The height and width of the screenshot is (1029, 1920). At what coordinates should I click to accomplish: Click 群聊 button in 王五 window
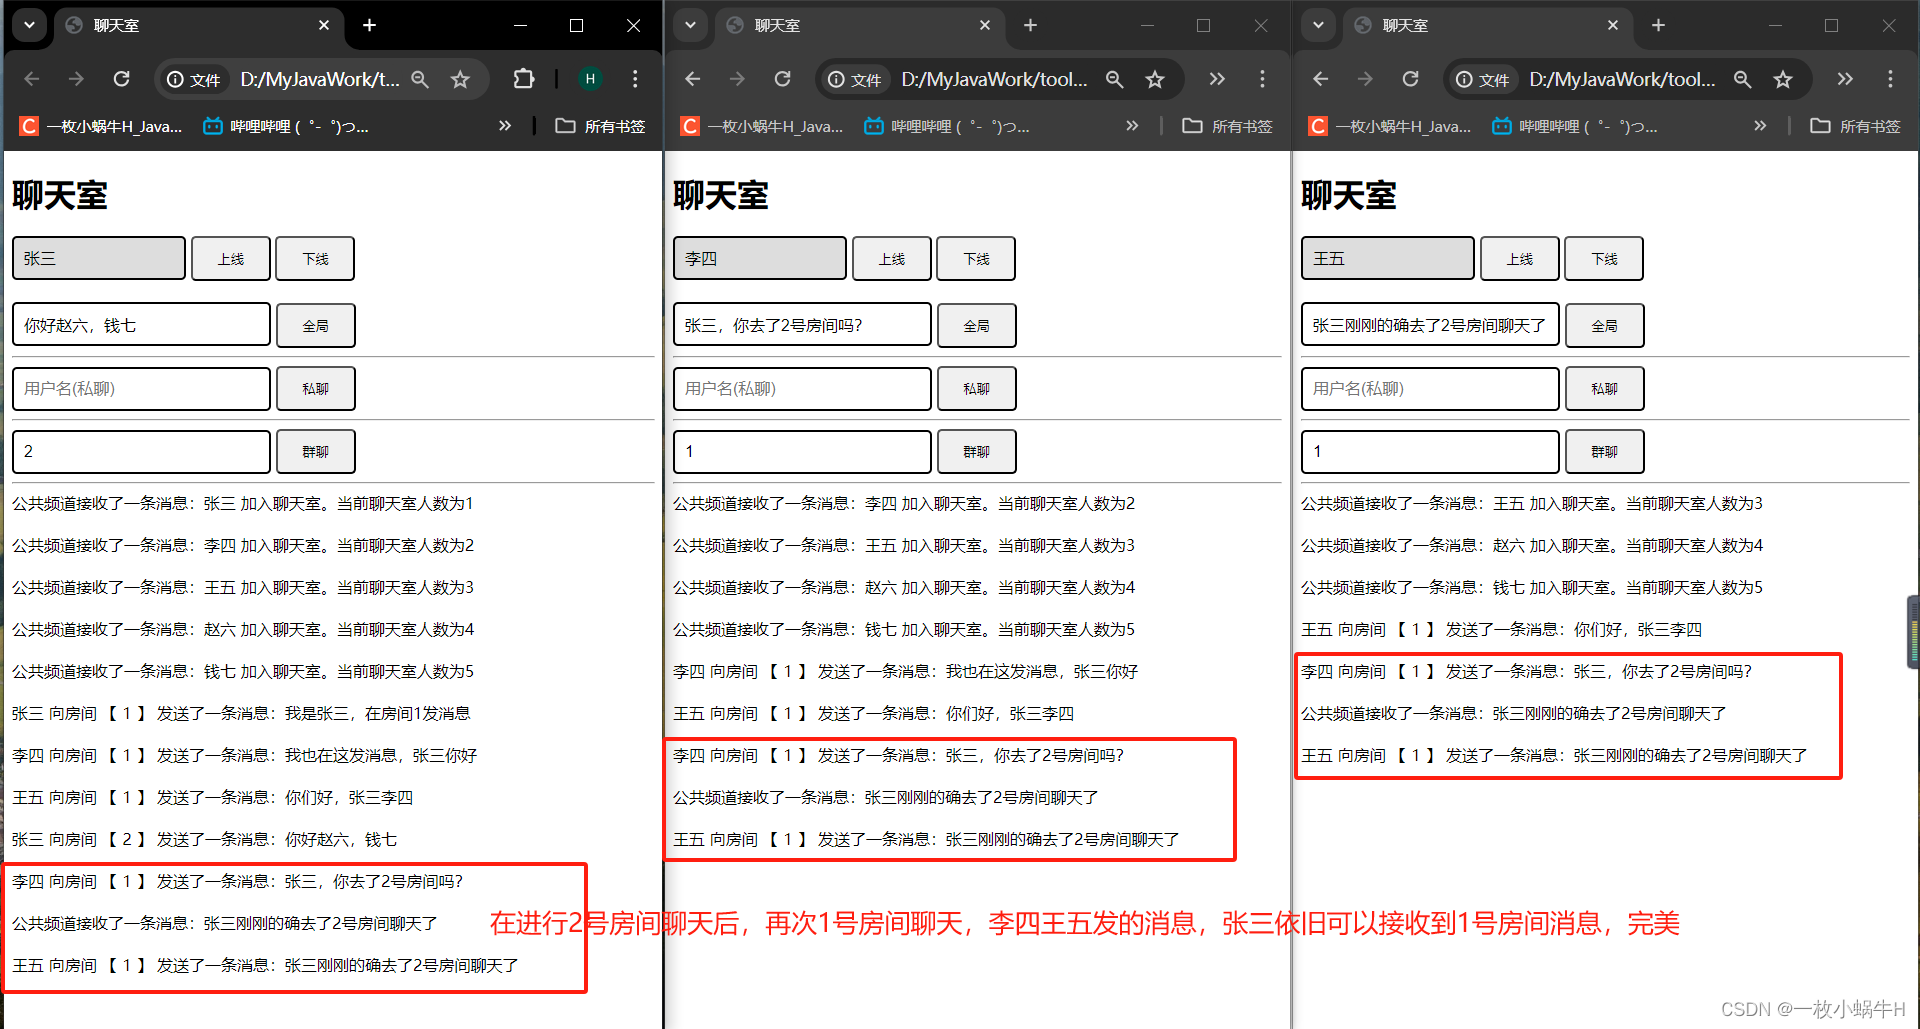point(1605,452)
